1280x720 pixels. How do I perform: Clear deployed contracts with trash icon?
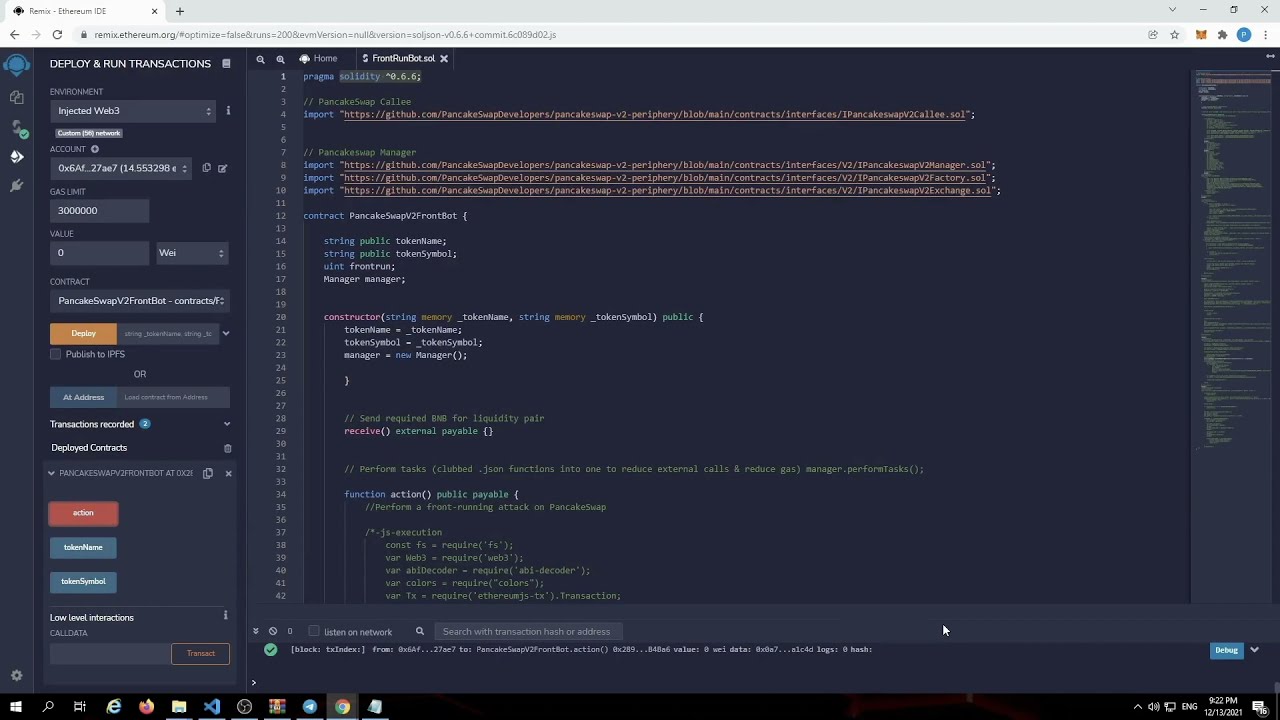click(227, 448)
